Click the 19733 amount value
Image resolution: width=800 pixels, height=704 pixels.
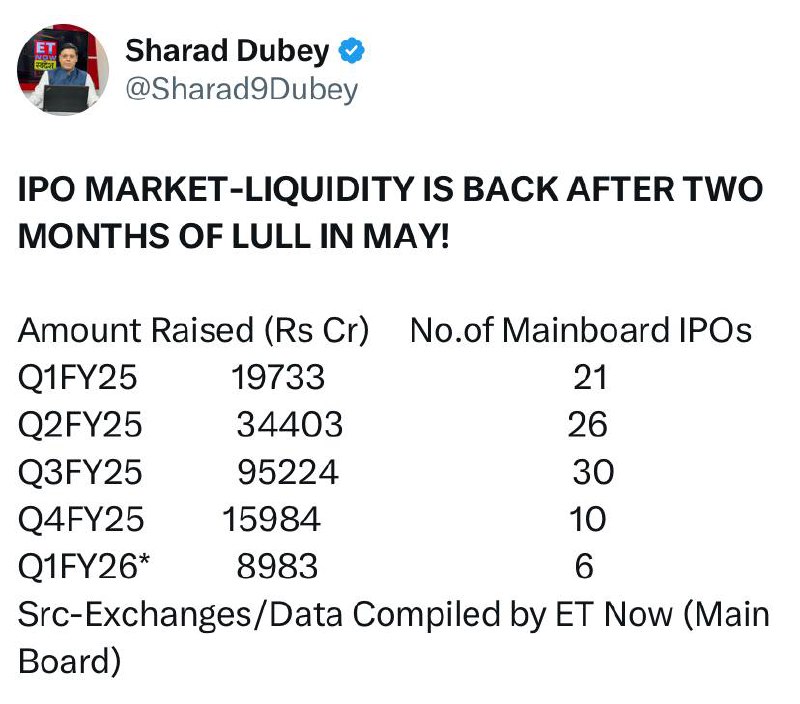point(278,378)
